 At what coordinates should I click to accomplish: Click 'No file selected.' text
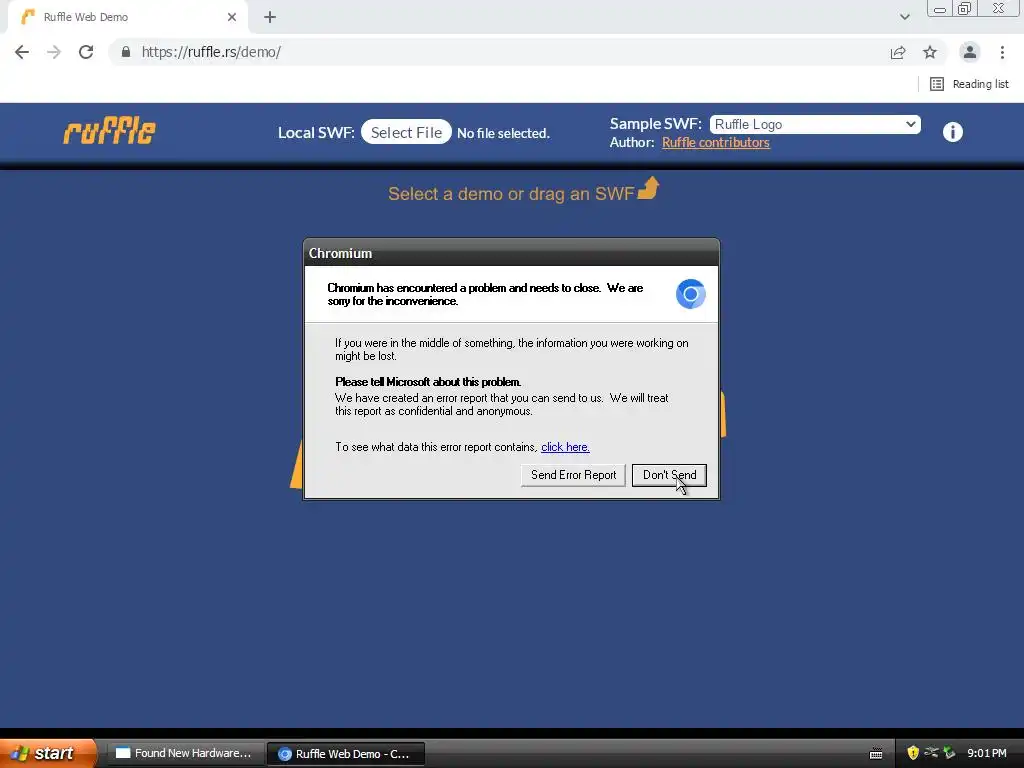[x=503, y=133]
